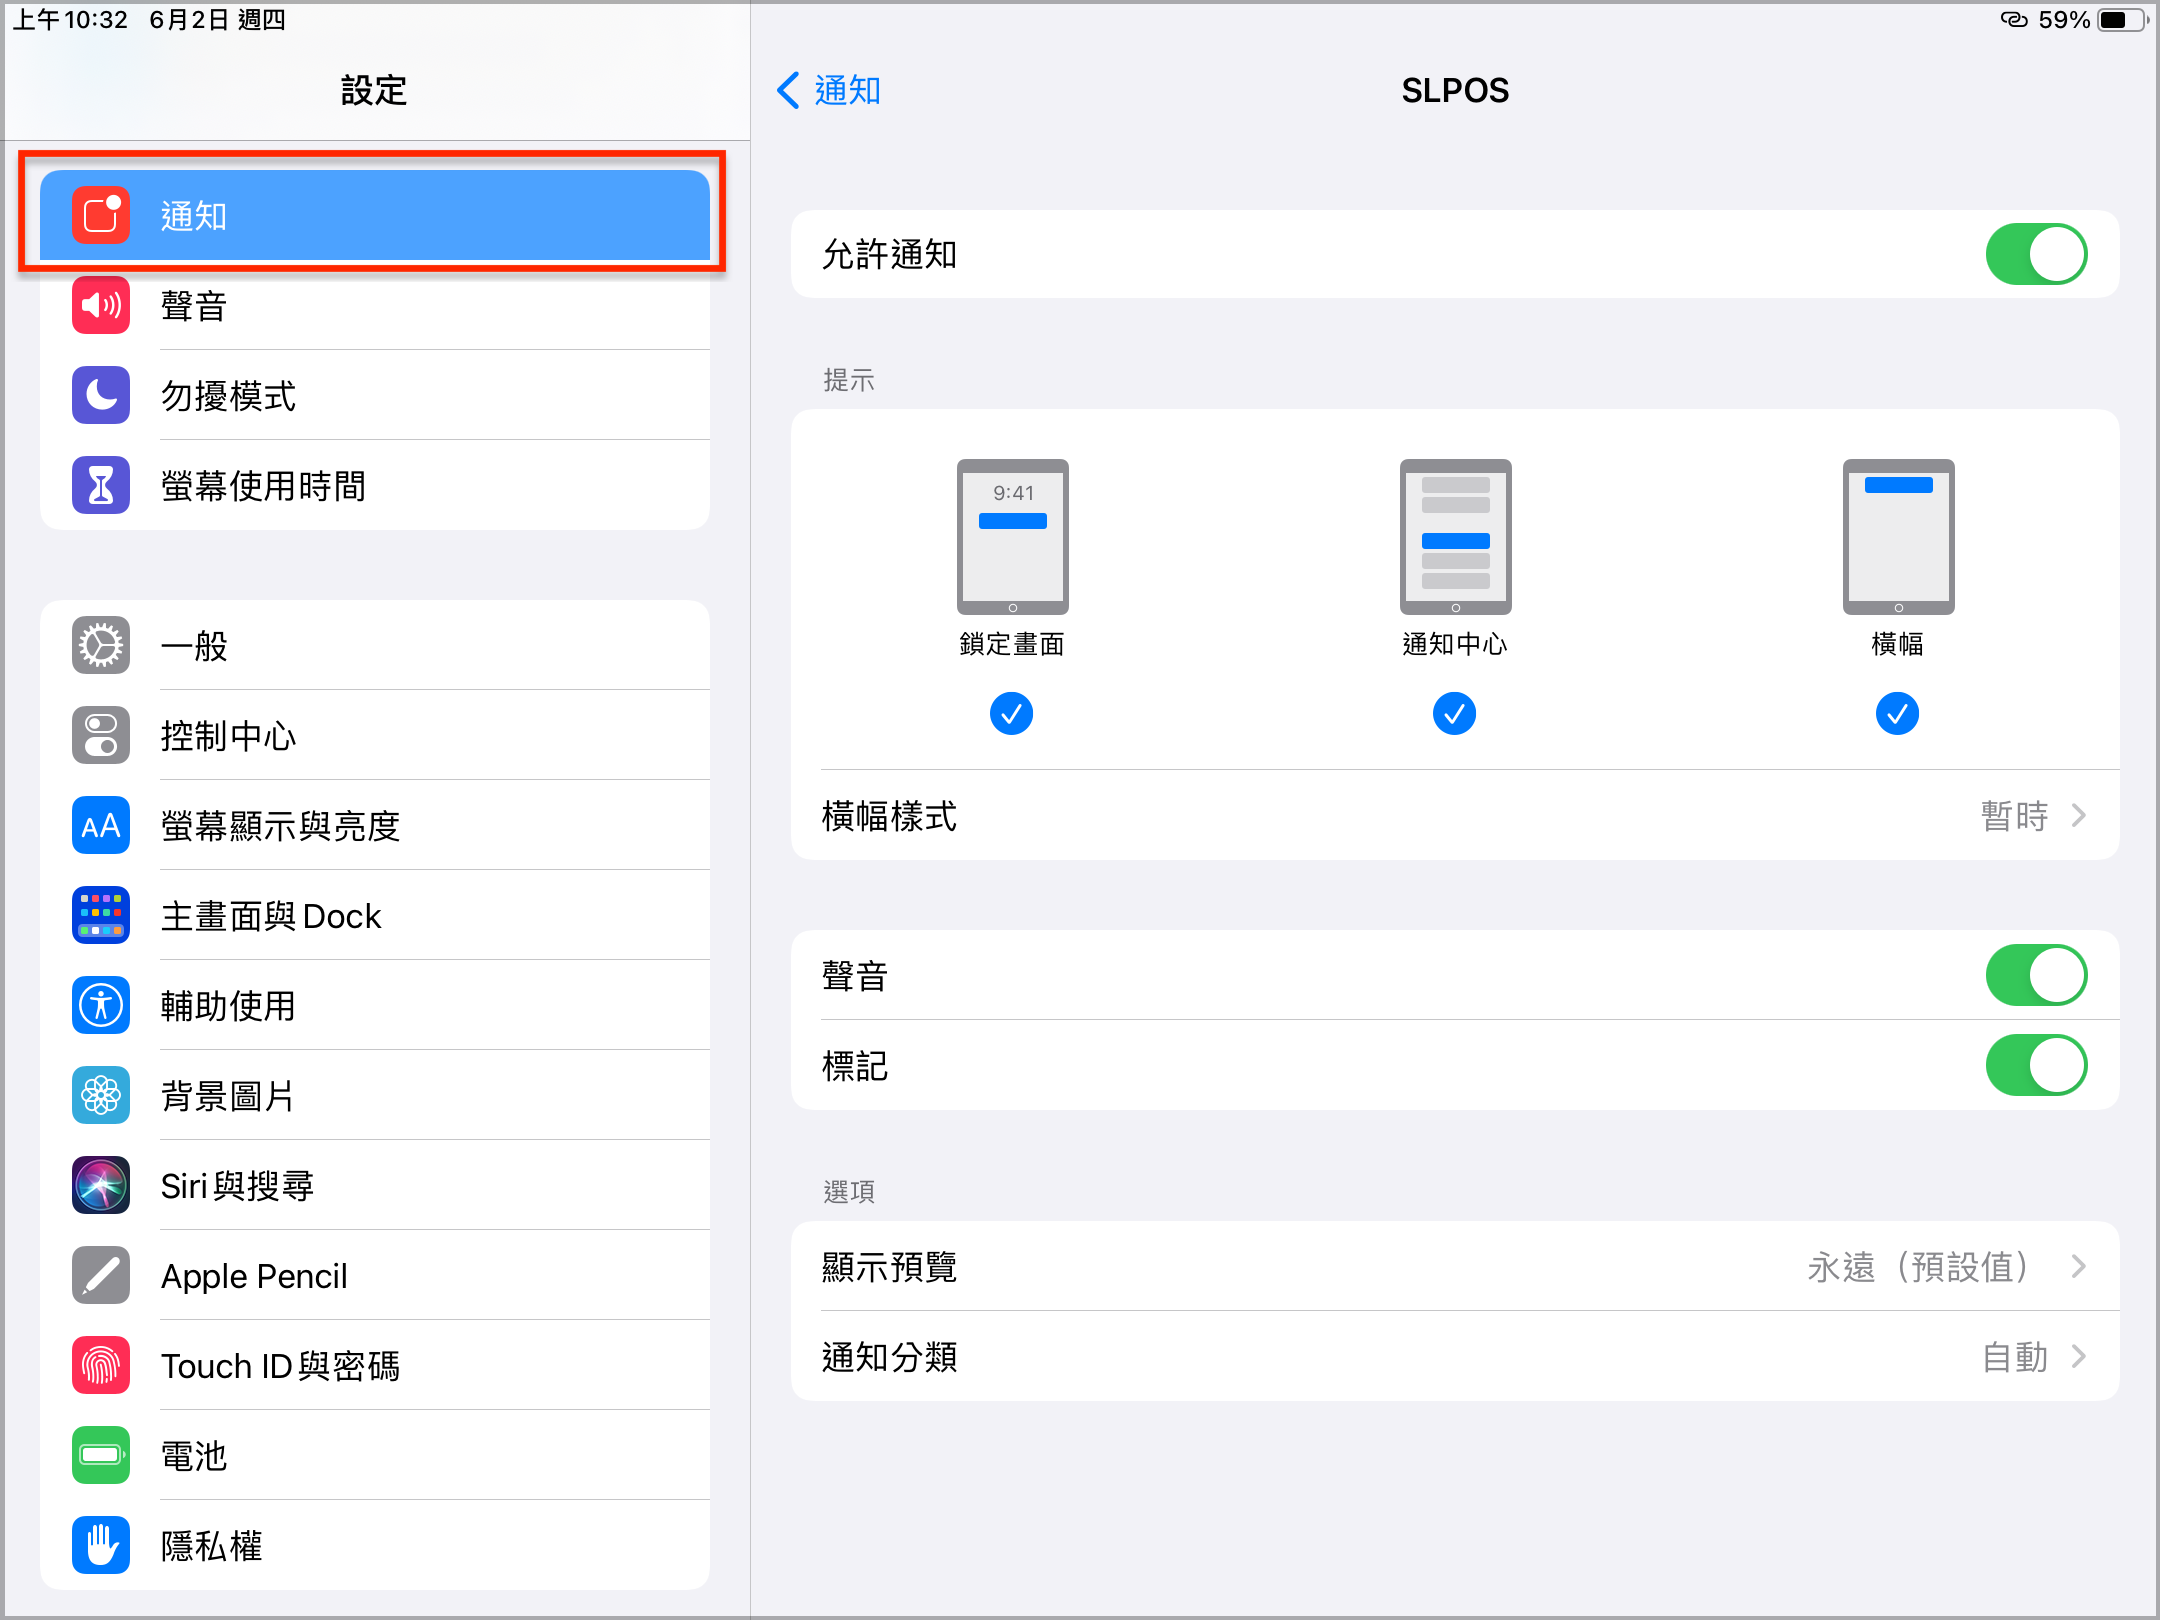Open the 通知 notifications bell icon
Screen dimensions: 2160x1620
[101, 215]
